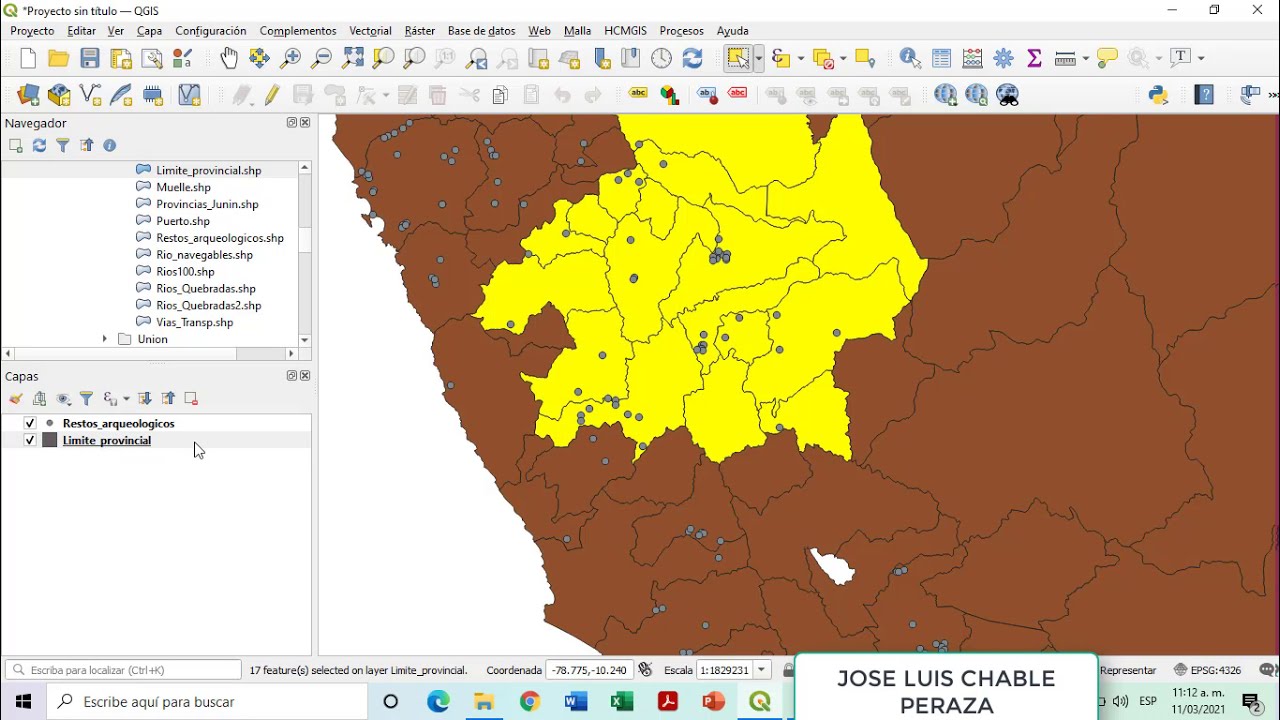The image size is (1280, 720).
Task: Activate the Select Features by rectangle tool
Action: tap(737, 59)
